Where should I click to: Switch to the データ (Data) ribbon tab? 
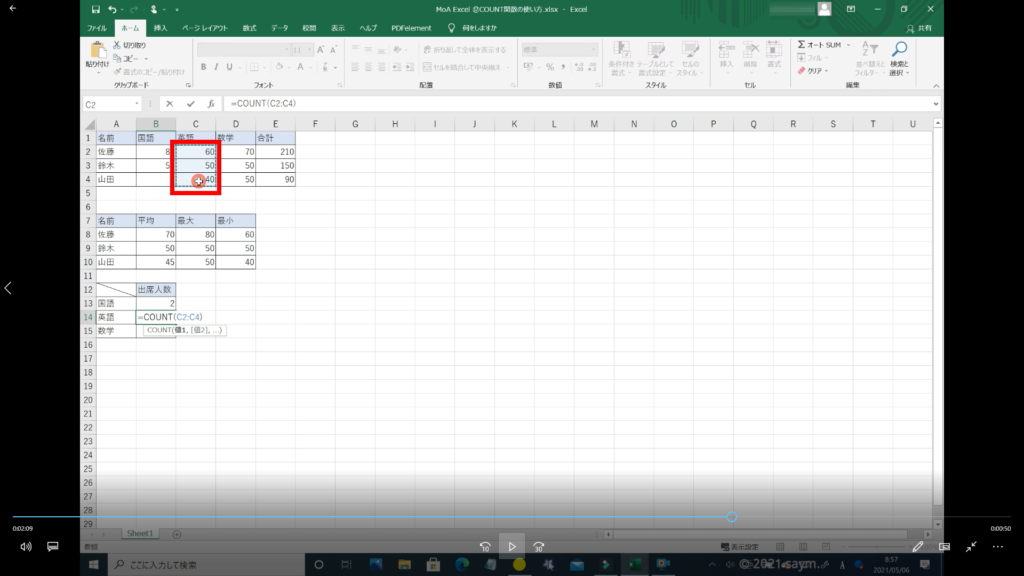pyautogui.click(x=279, y=28)
